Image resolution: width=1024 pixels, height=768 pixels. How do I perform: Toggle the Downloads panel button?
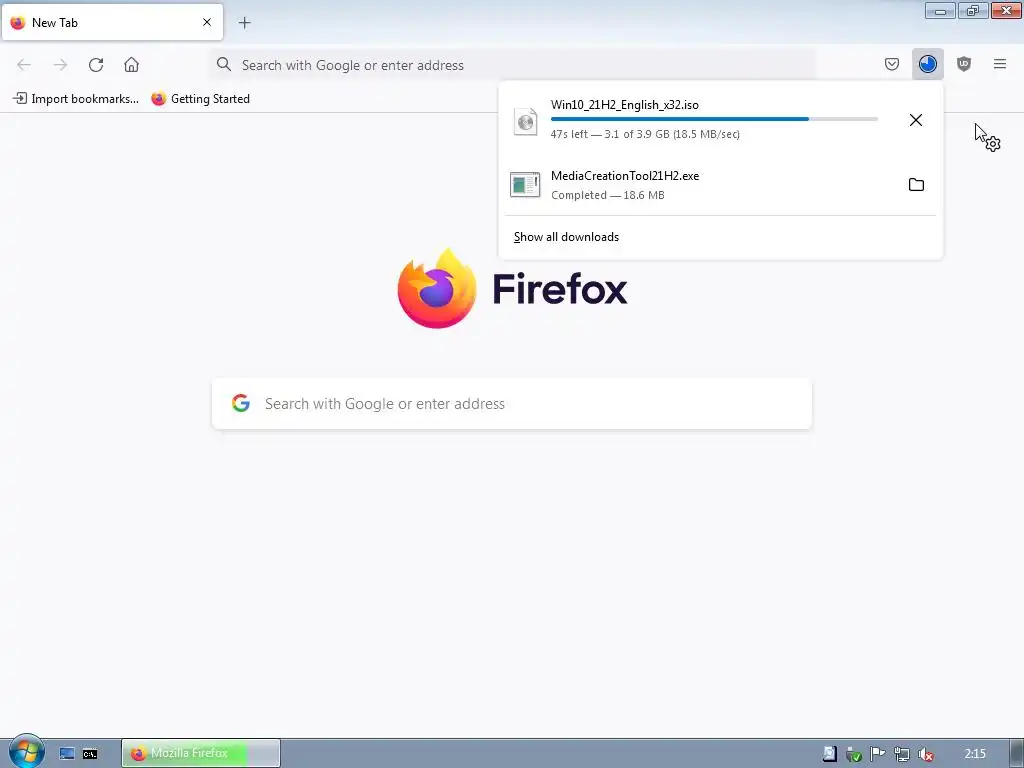coord(927,64)
